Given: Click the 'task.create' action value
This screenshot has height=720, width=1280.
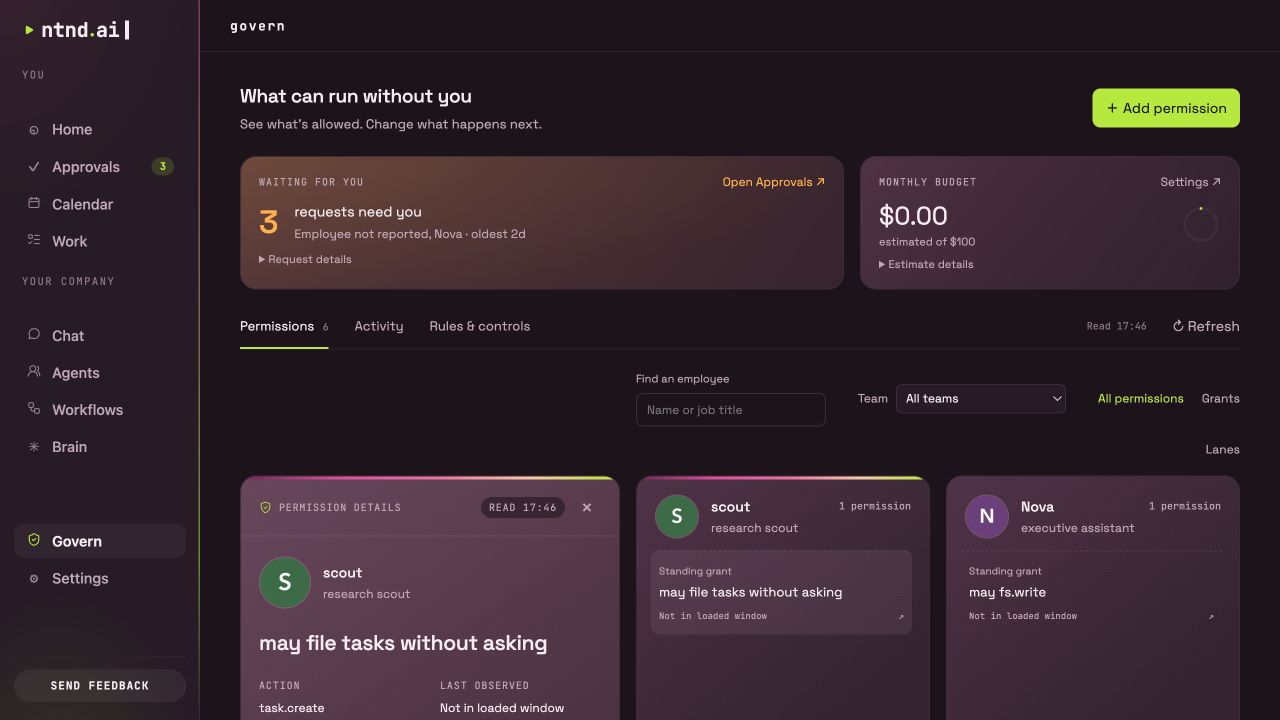Looking at the screenshot, I should pyautogui.click(x=292, y=708).
